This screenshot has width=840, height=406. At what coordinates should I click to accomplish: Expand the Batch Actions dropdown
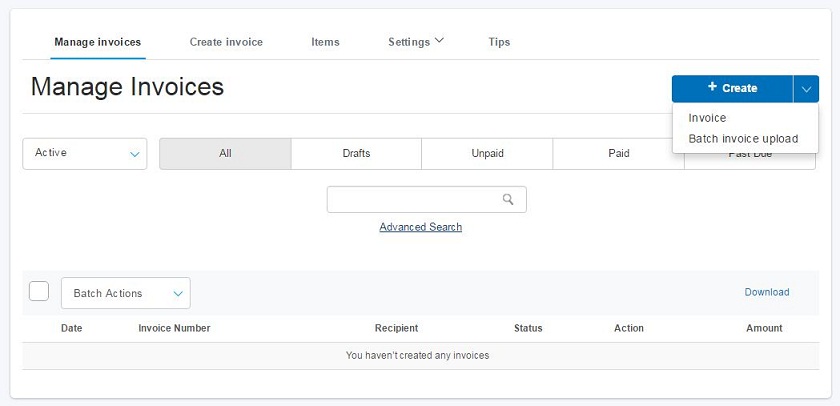tap(126, 293)
